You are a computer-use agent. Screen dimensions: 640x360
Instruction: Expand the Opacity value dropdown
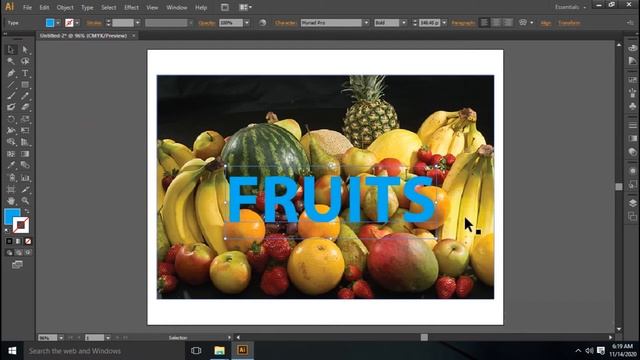click(x=247, y=23)
